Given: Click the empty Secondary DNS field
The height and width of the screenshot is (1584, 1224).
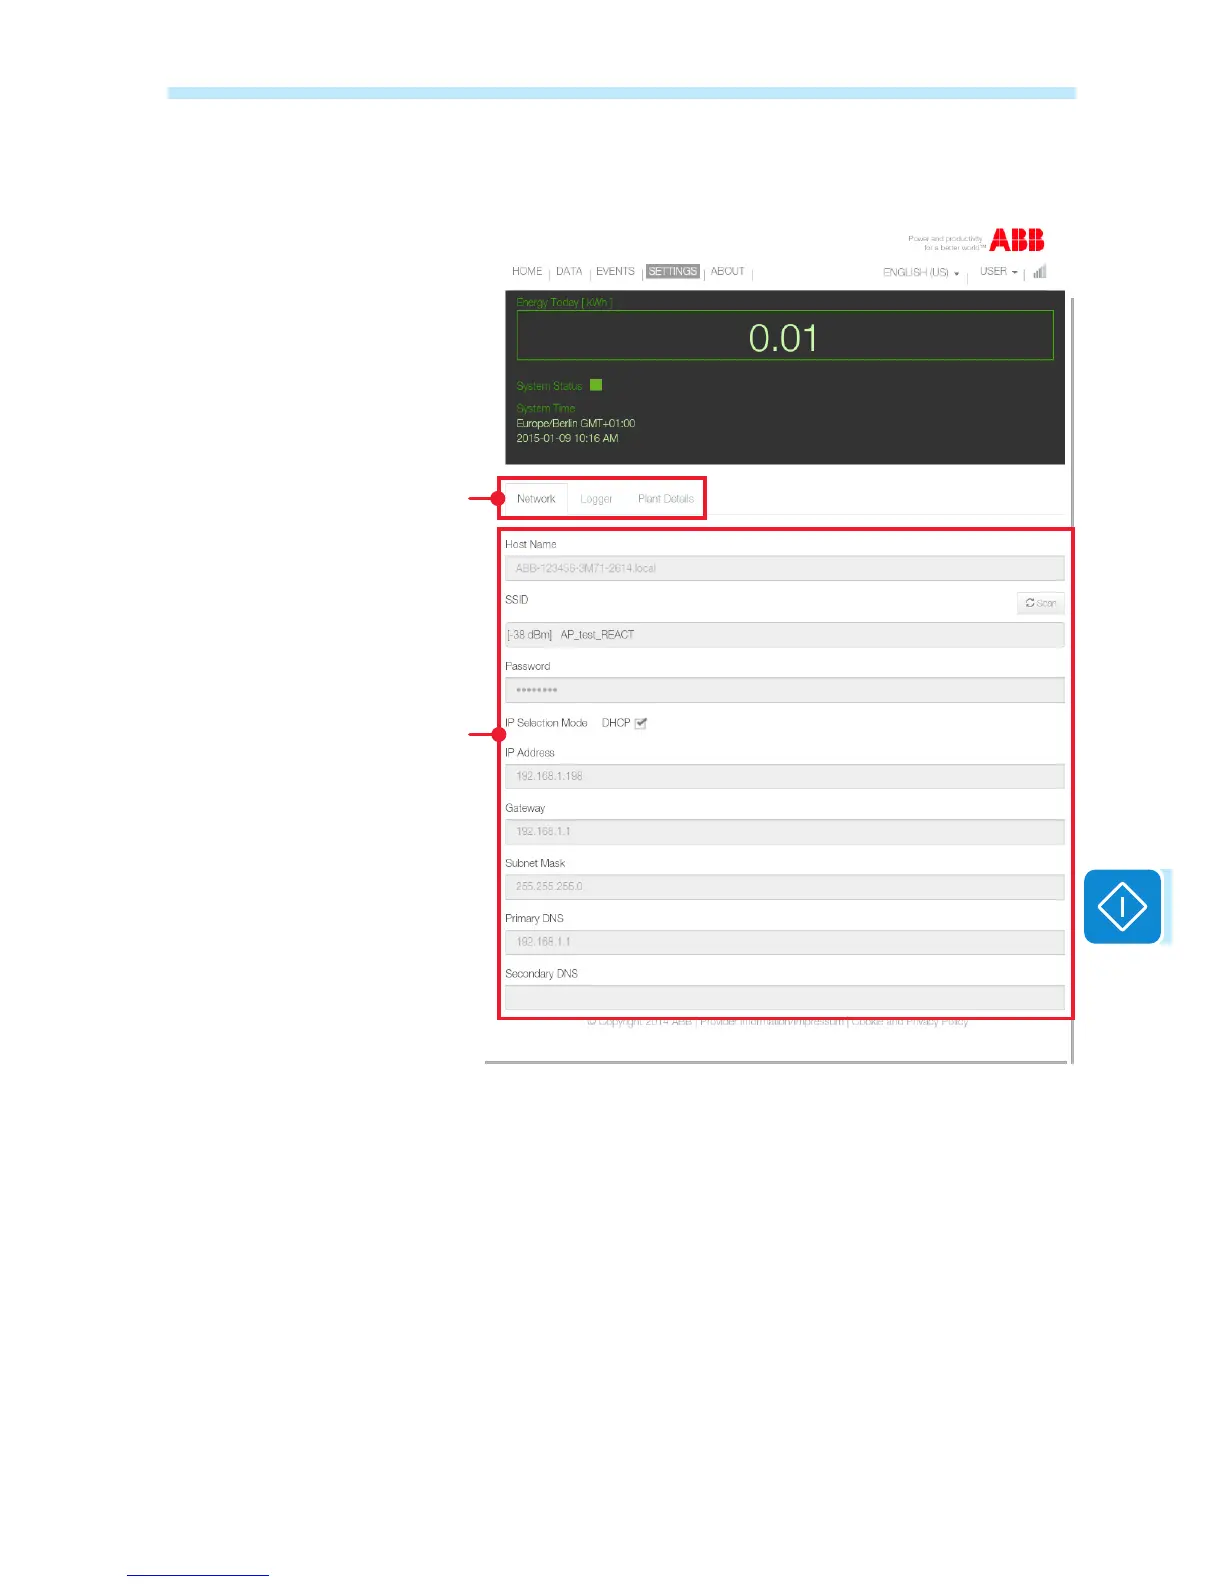Looking at the screenshot, I should [784, 997].
